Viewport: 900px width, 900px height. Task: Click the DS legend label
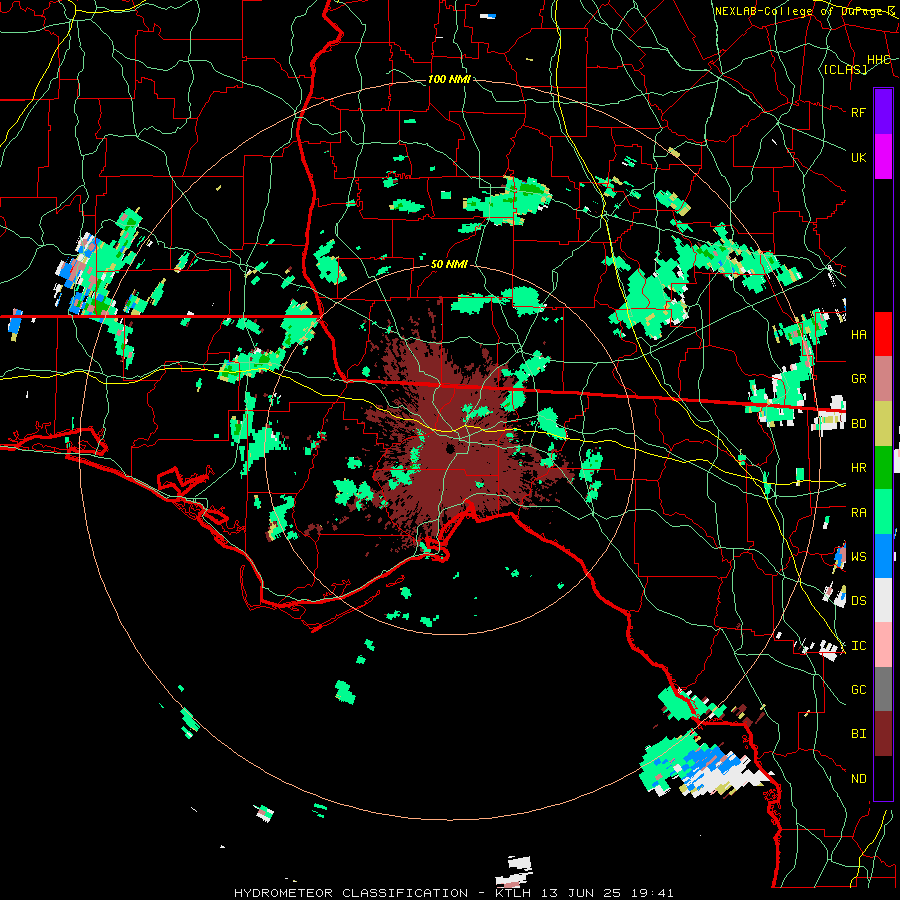coord(858,601)
